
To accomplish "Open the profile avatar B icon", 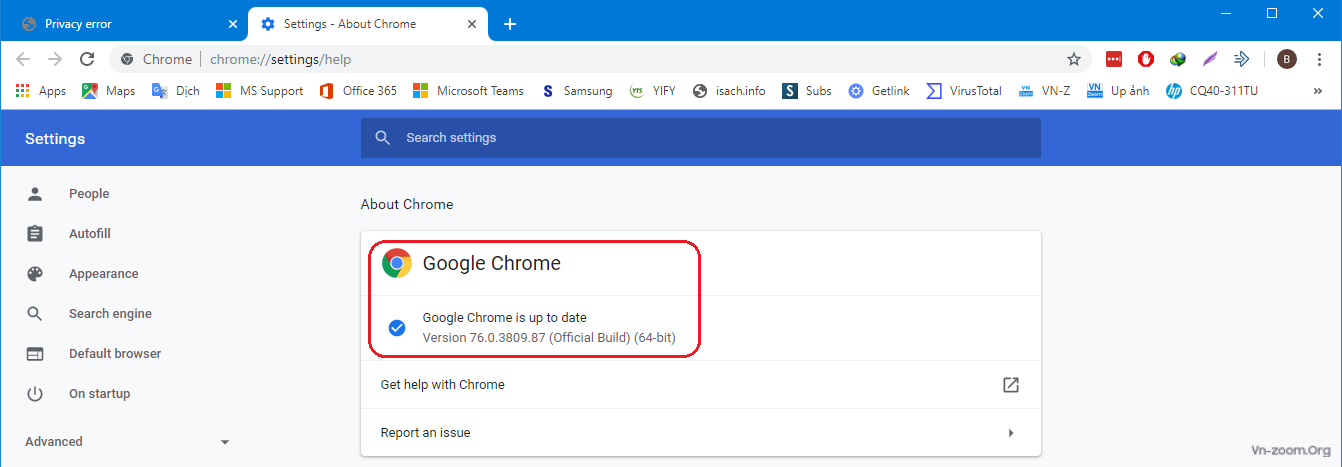I will 1287,59.
